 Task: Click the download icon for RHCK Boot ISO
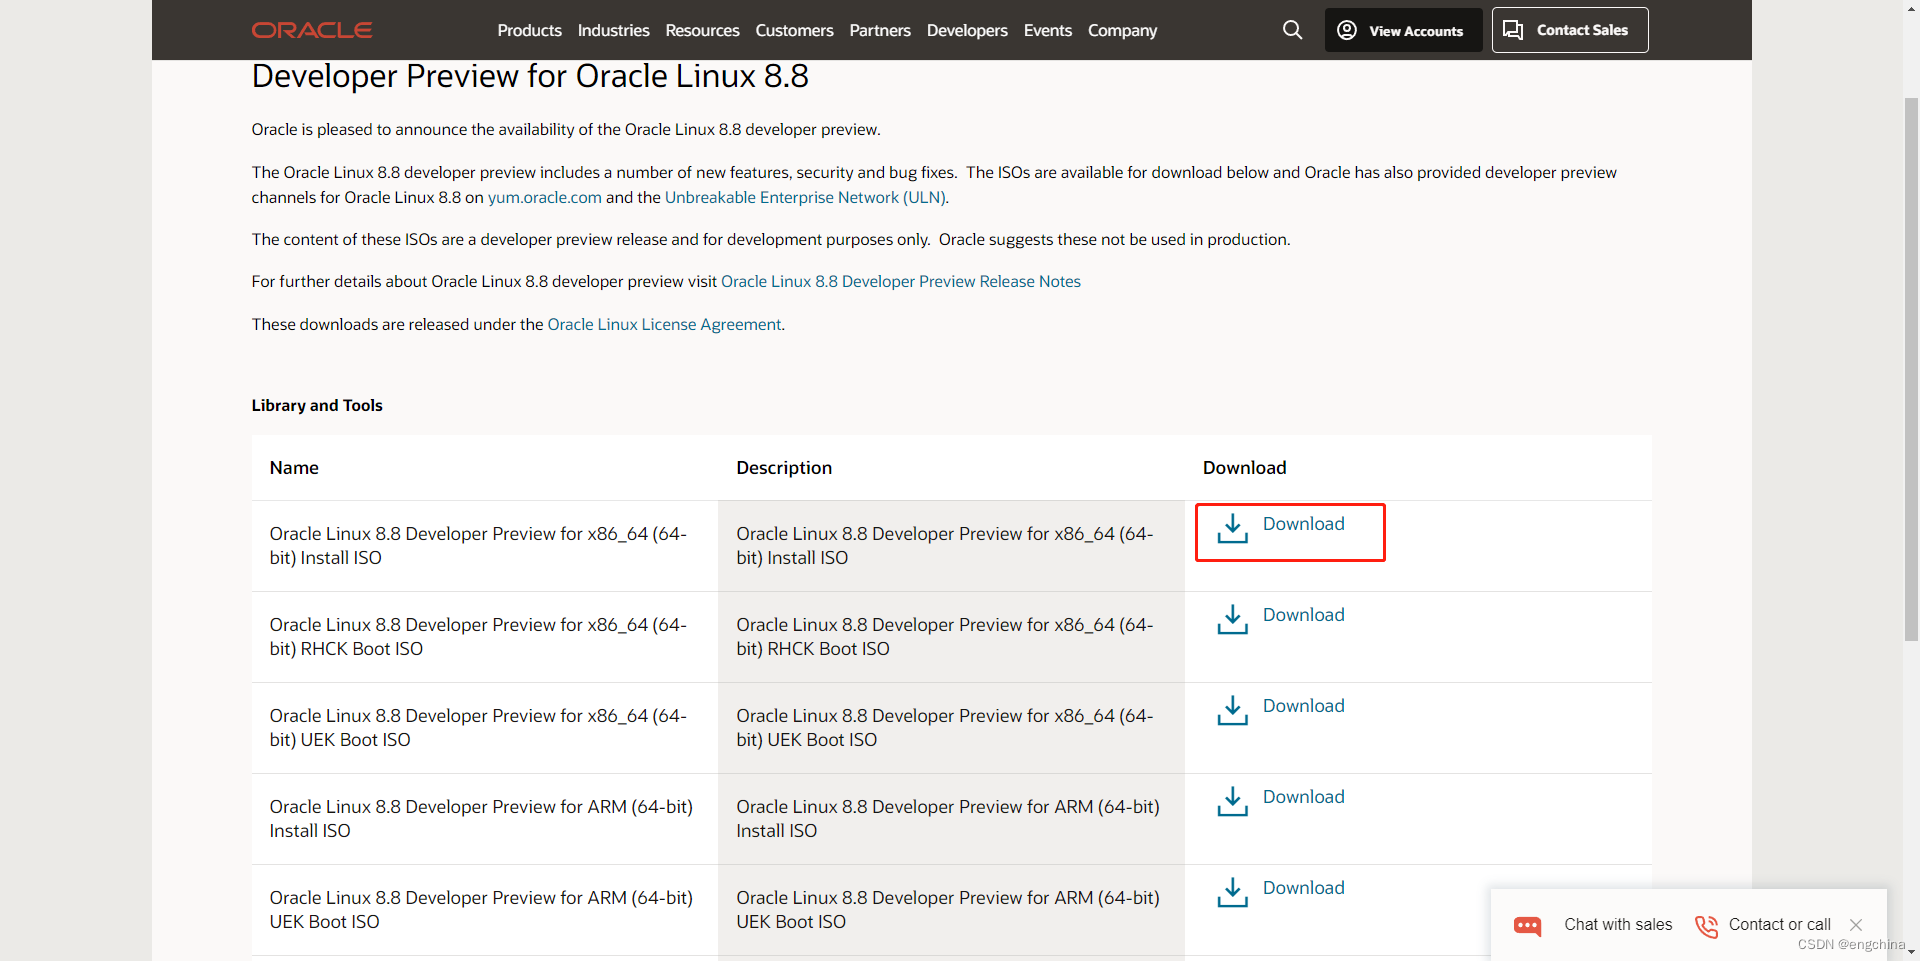pyautogui.click(x=1232, y=620)
